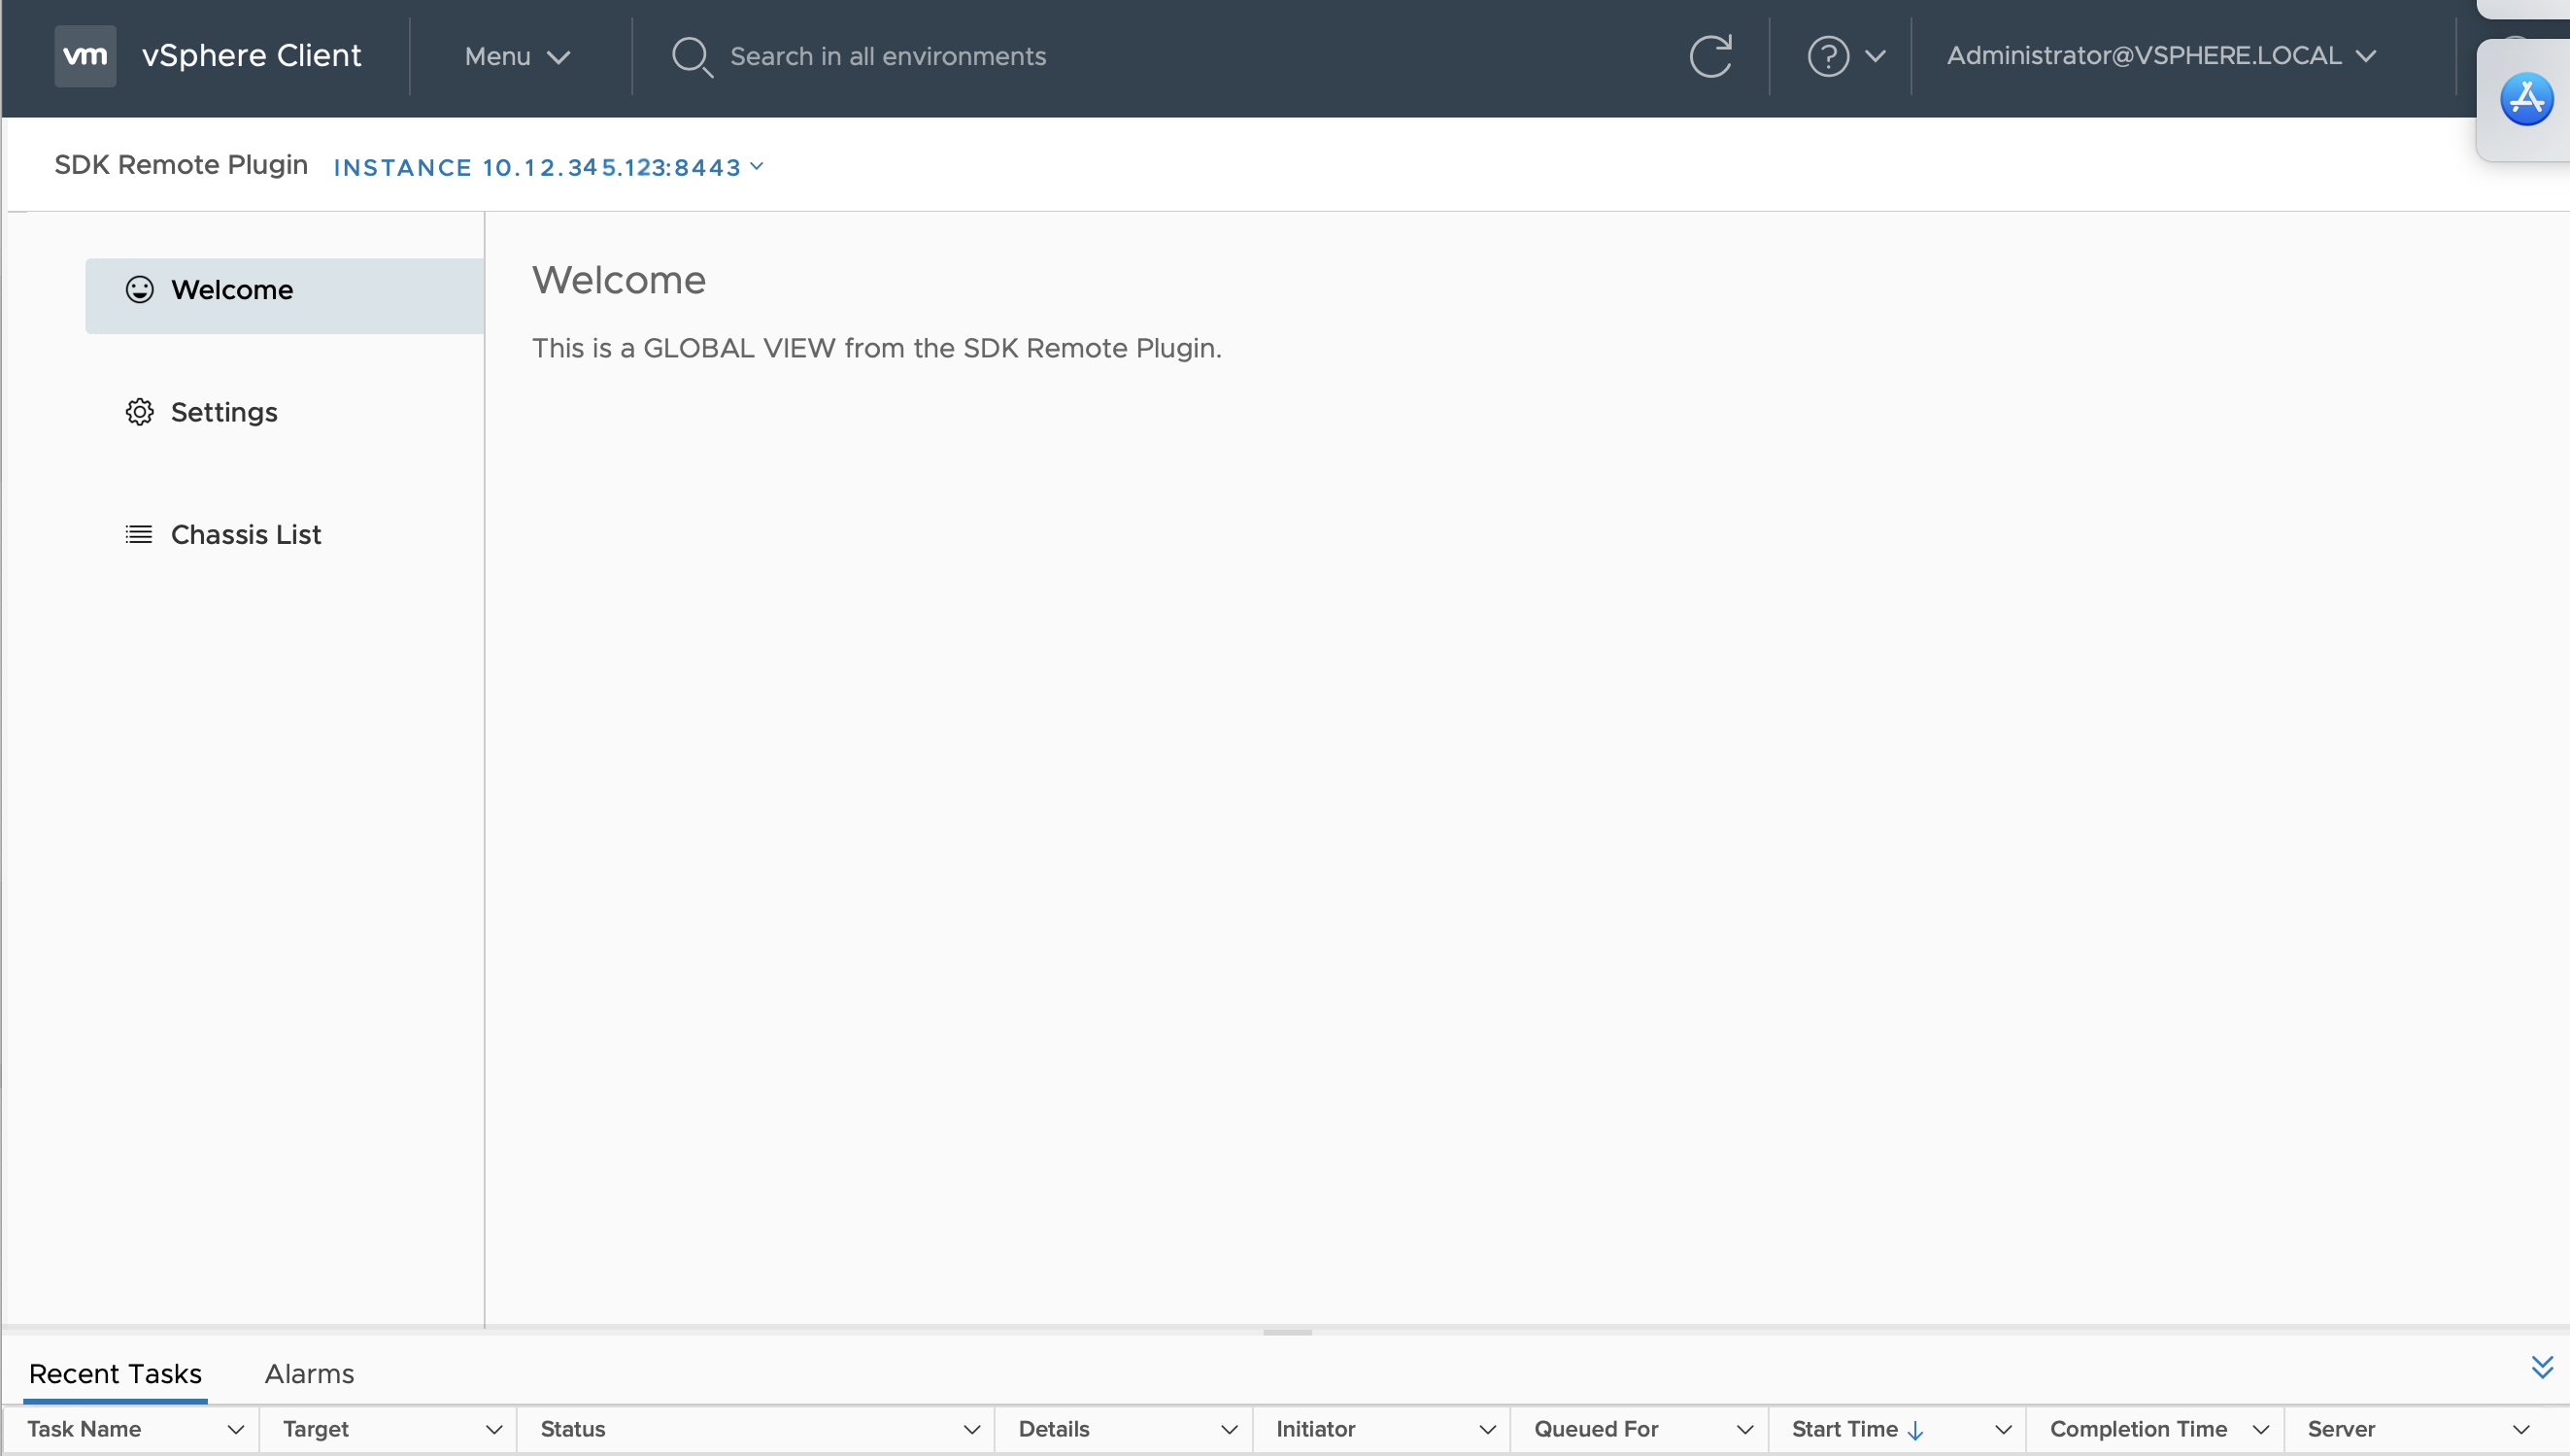Click the Welcome smiley face icon
This screenshot has width=2570, height=1456.
coord(139,290)
